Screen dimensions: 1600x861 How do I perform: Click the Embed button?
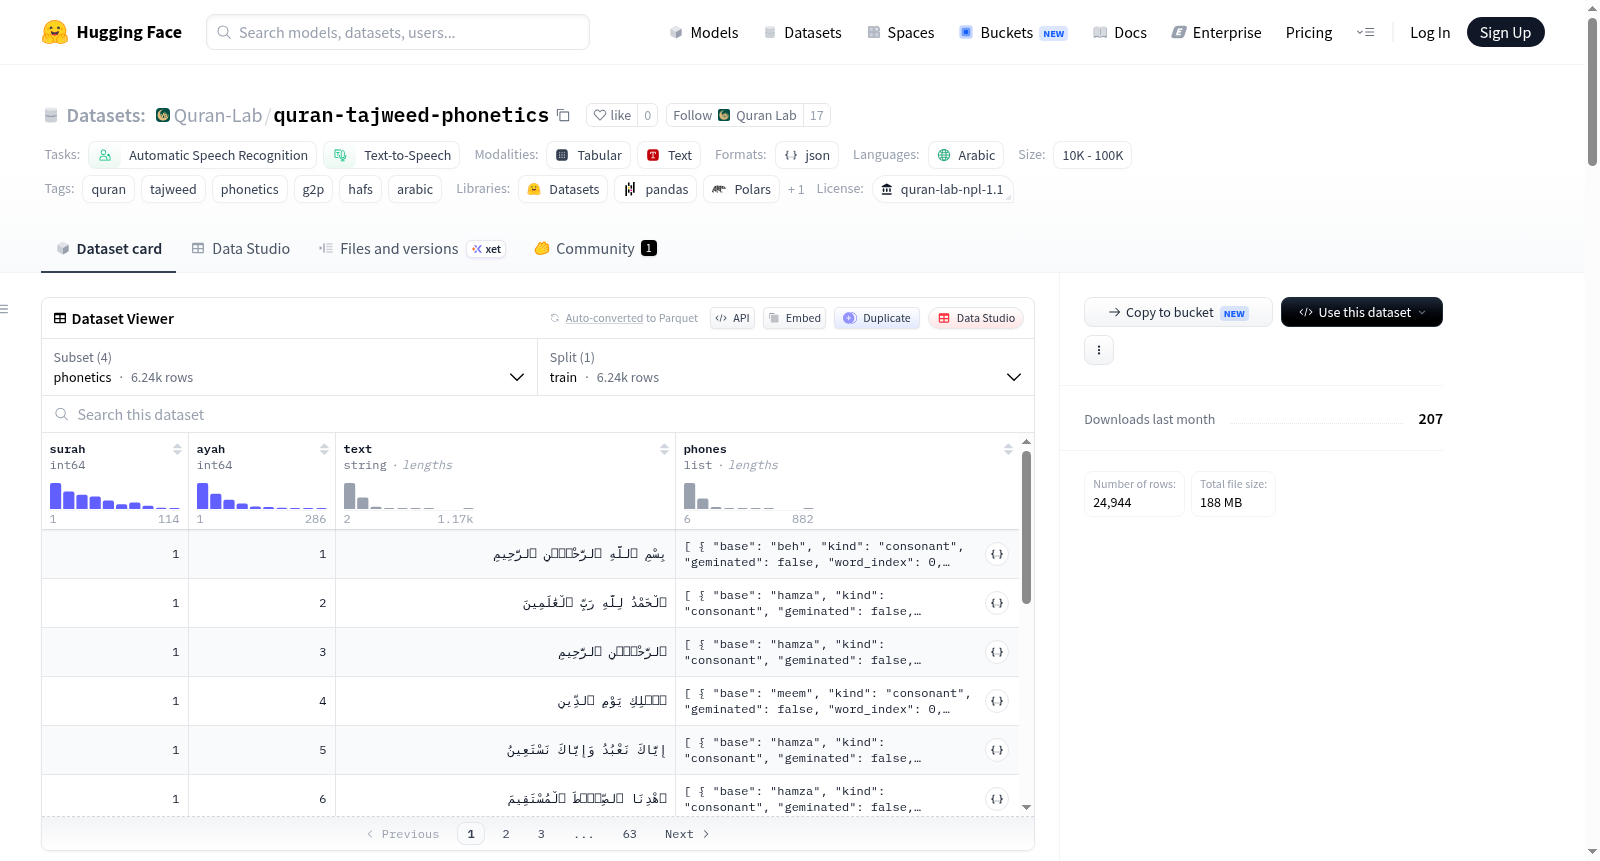794,318
